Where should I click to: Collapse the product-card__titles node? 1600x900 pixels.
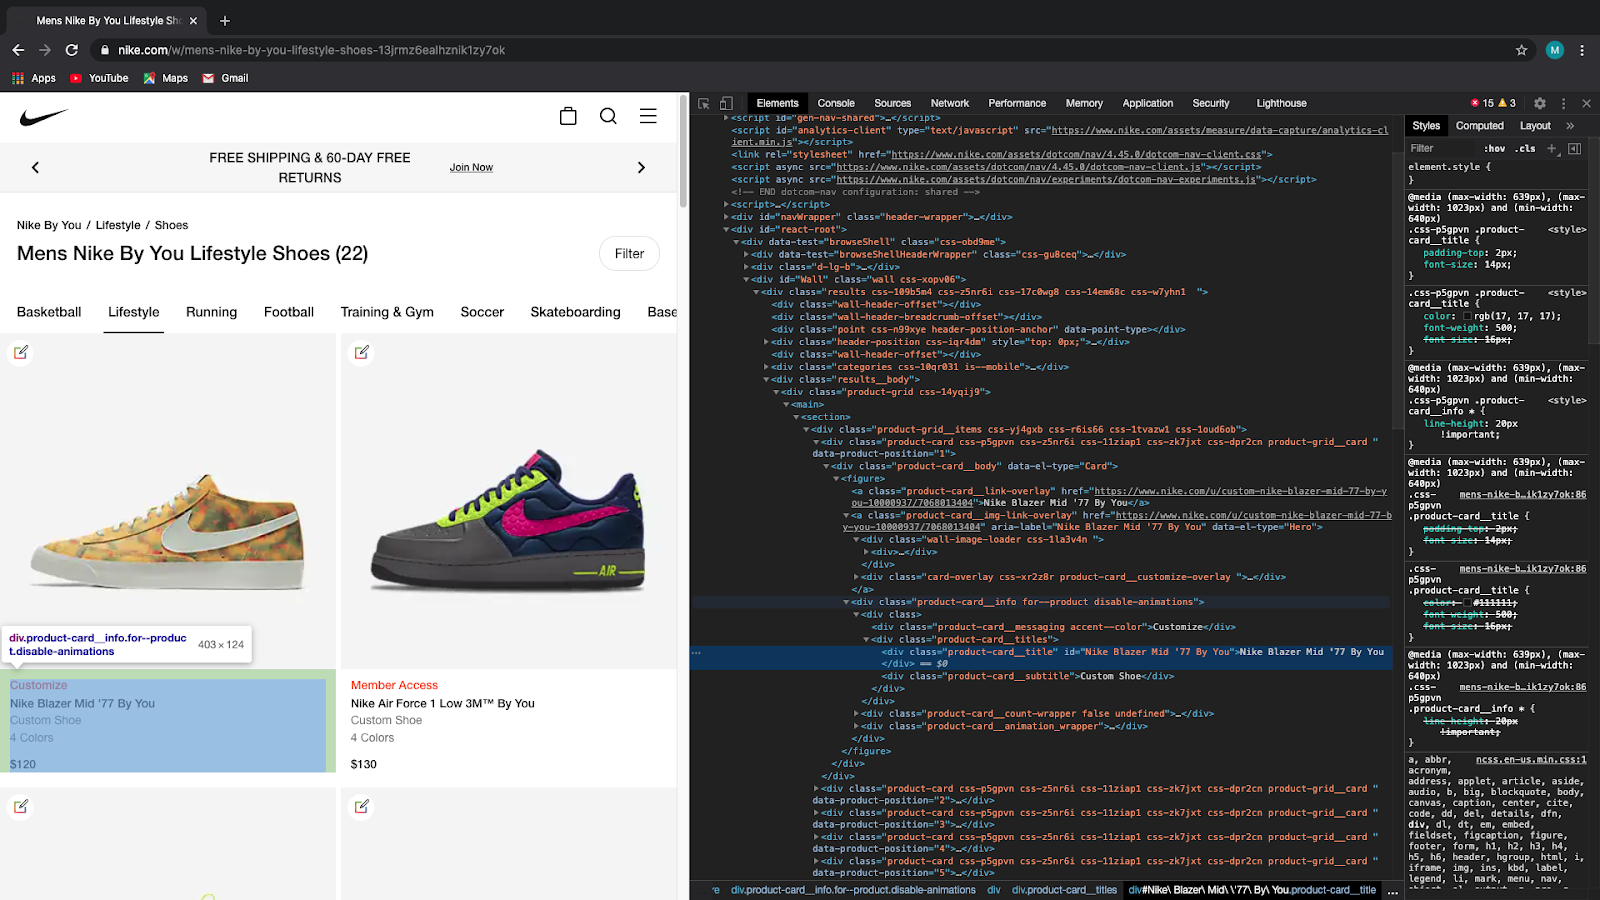867,640
